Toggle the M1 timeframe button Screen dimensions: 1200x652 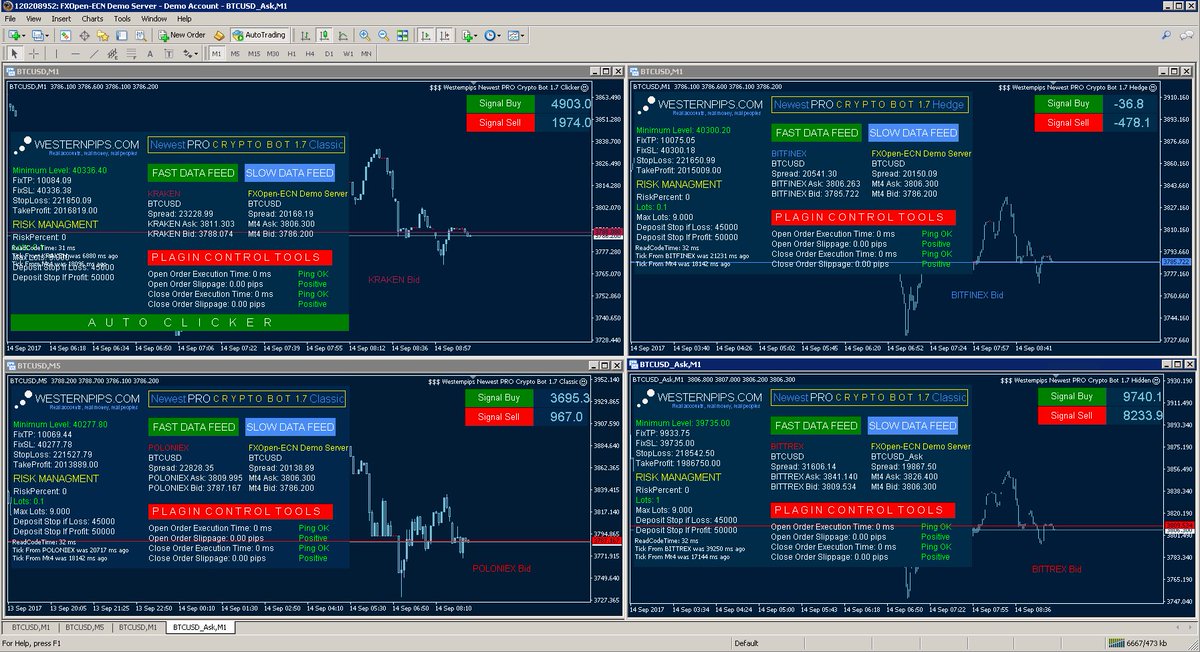(x=217, y=54)
